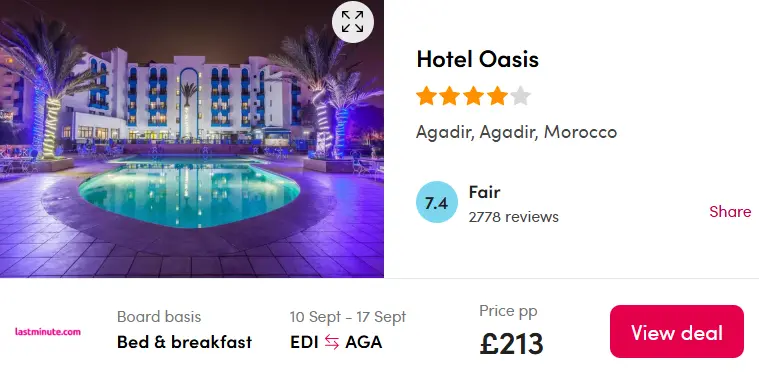This screenshot has width=759, height=373.
Task: Click the hotel pool photo
Action: pyautogui.click(x=192, y=139)
